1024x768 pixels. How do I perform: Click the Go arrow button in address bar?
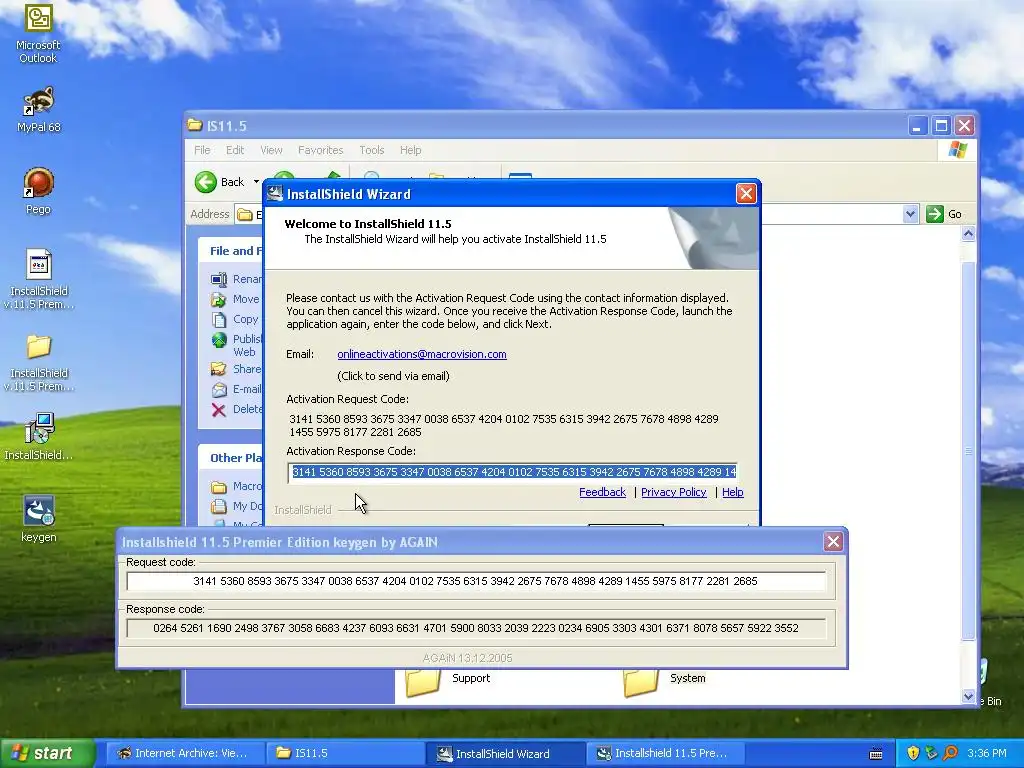(x=935, y=214)
